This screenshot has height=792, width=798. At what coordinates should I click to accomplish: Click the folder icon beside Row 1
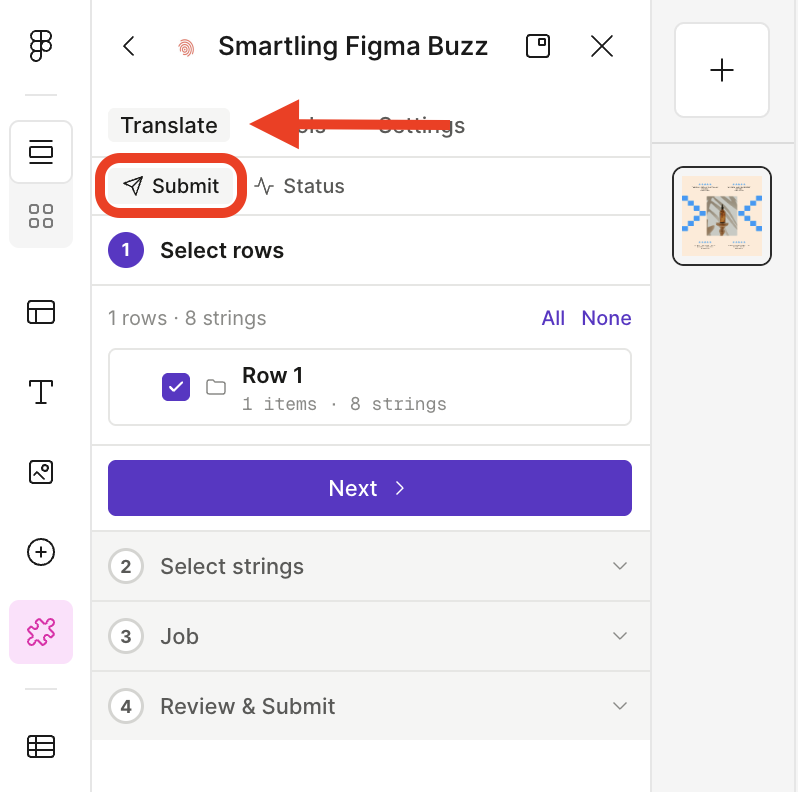[x=216, y=387]
